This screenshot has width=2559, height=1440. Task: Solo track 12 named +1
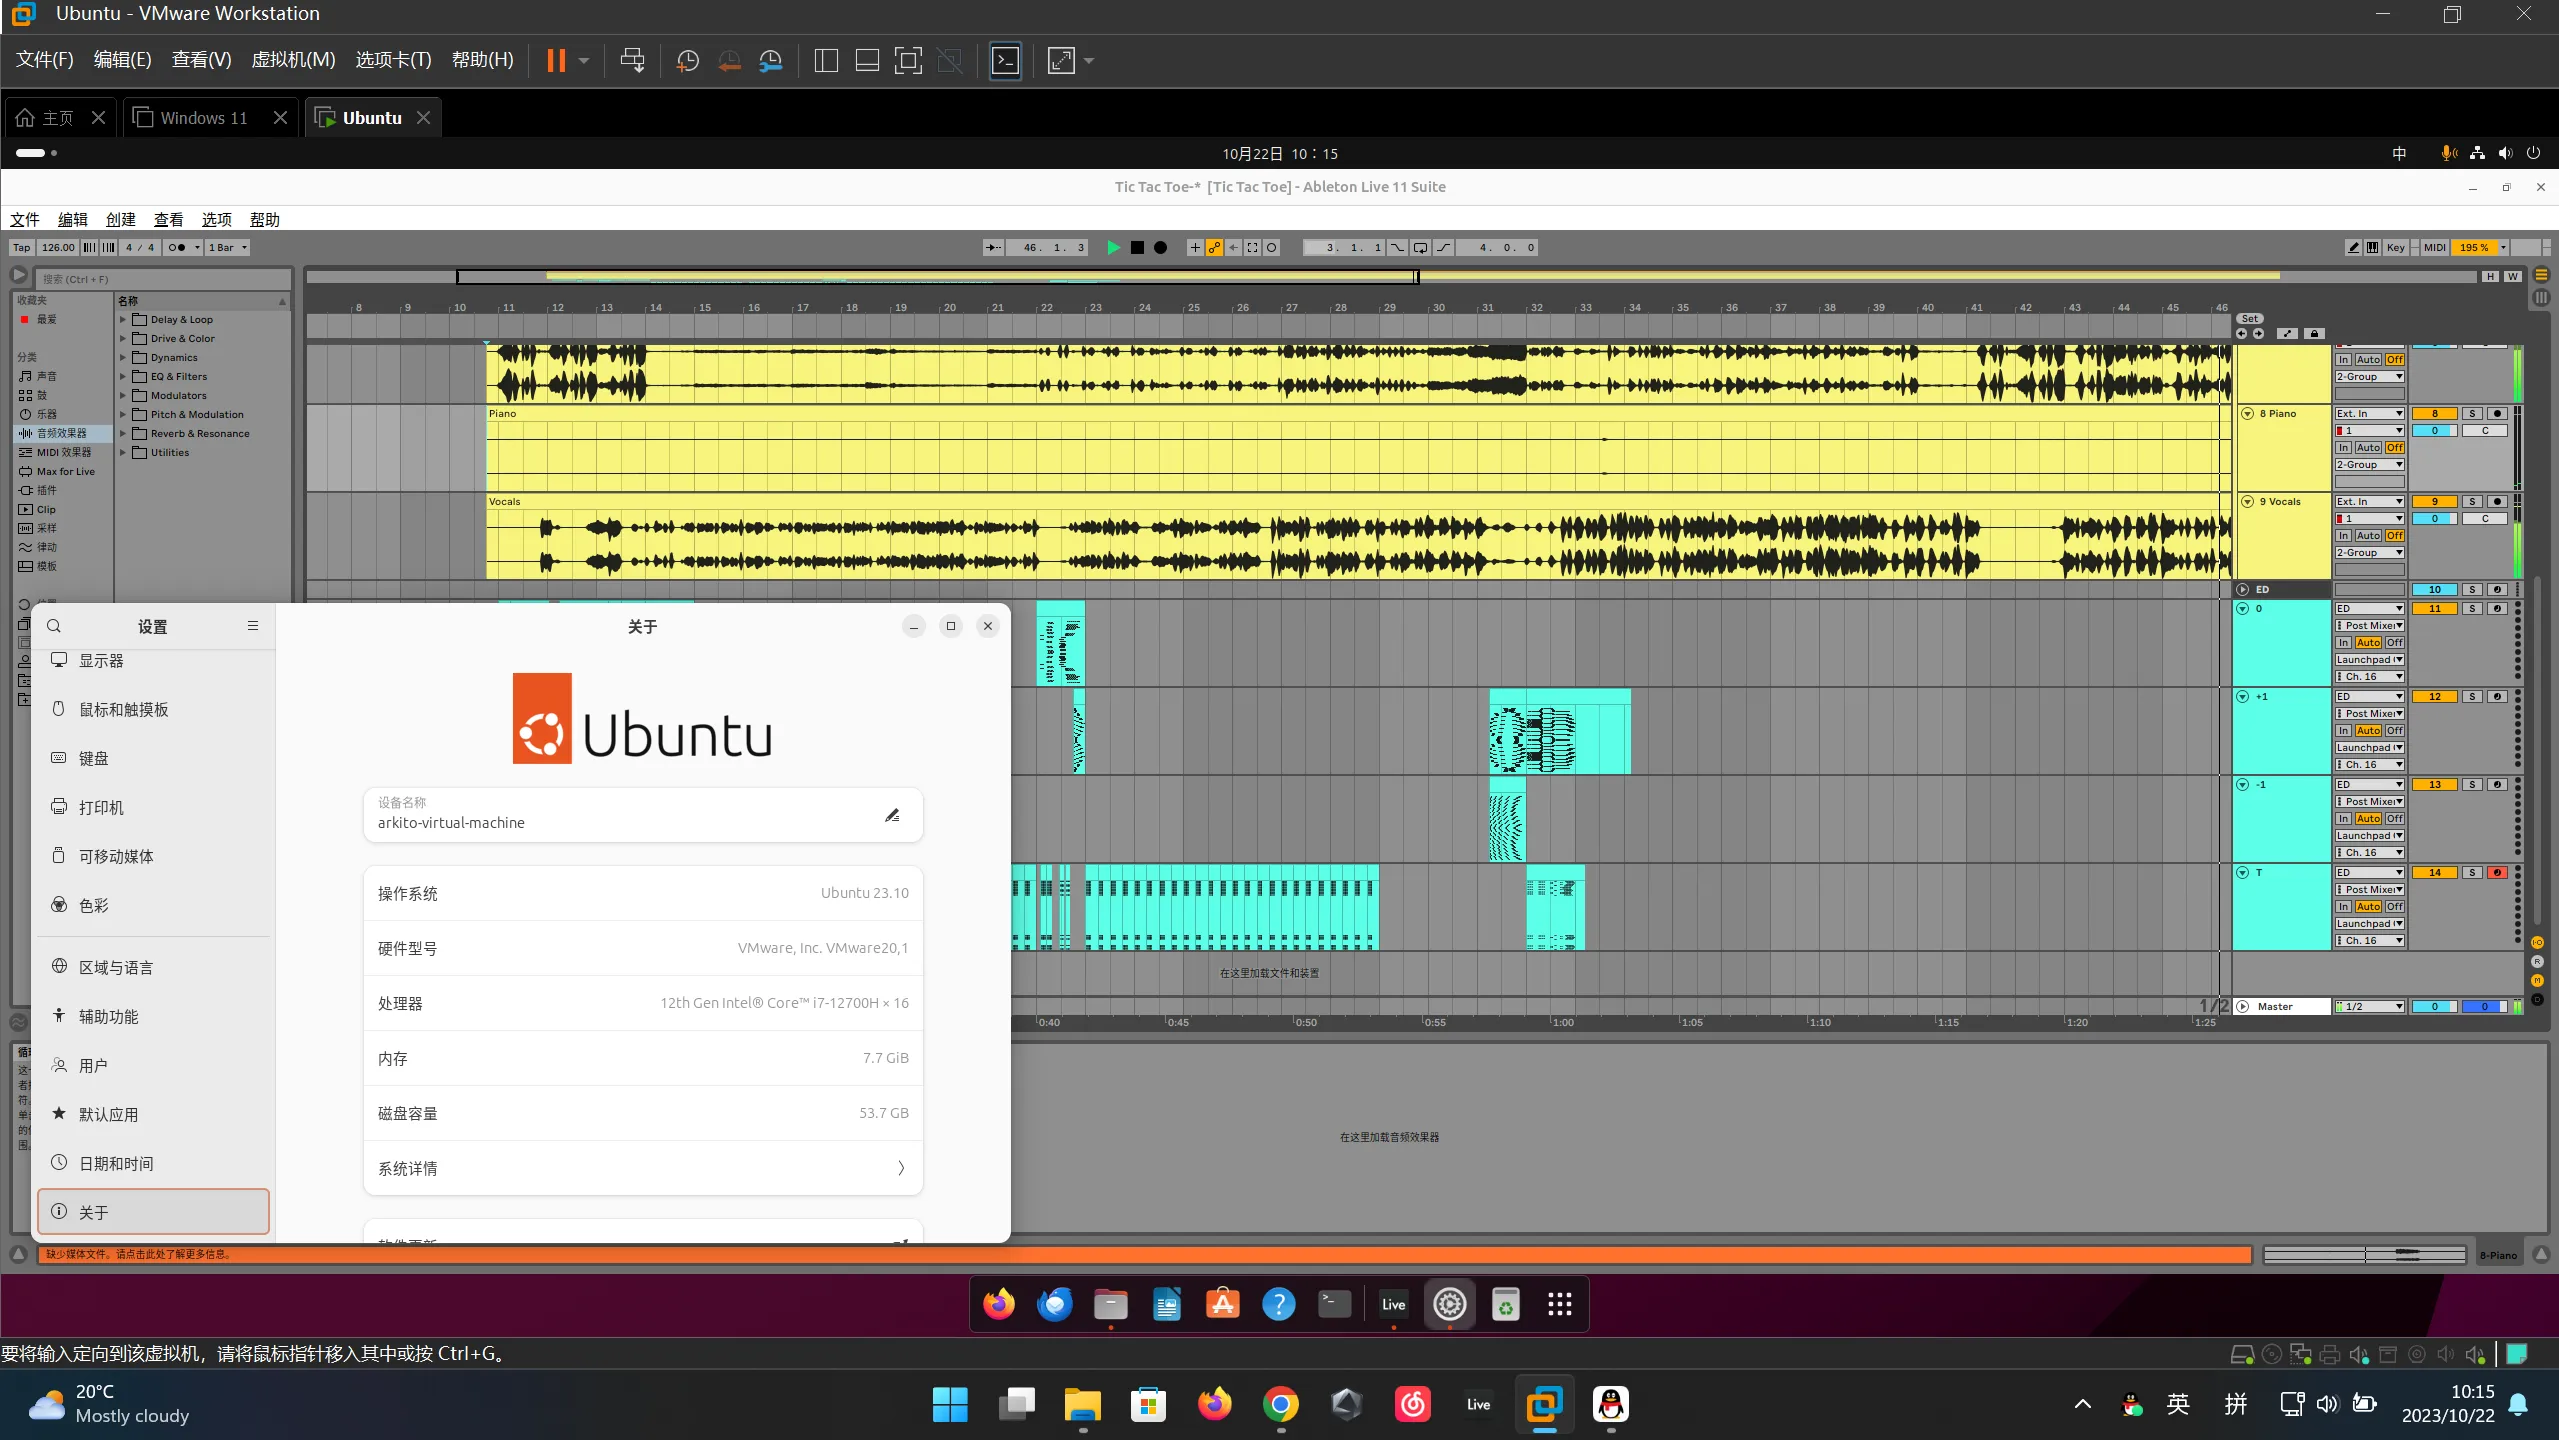[x=2472, y=697]
